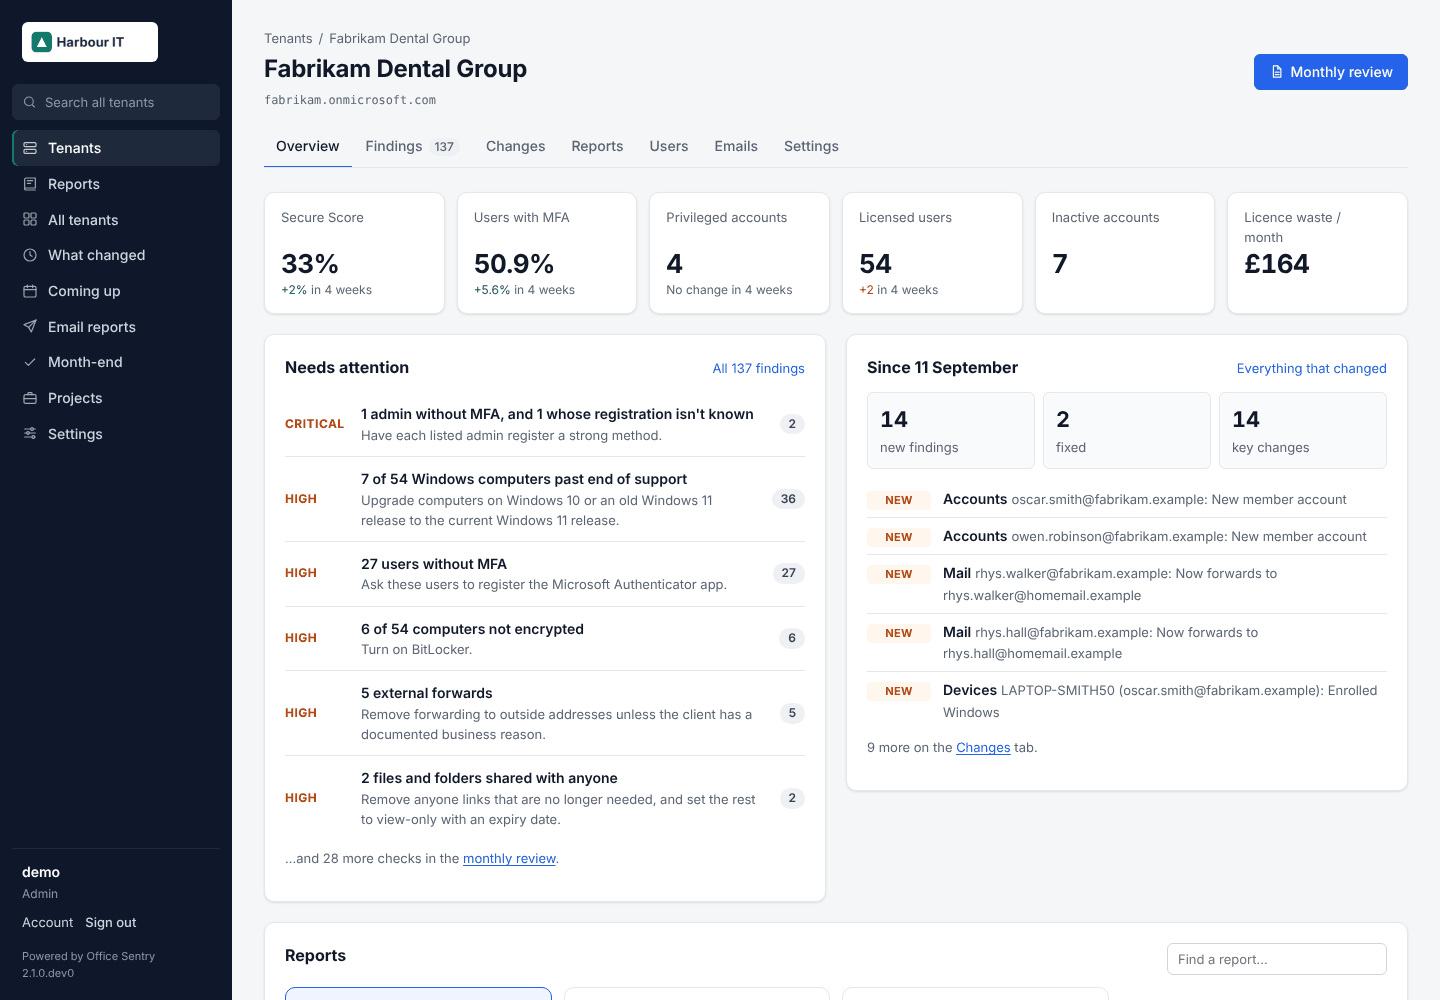Click the Reports sidebar icon

(30, 184)
